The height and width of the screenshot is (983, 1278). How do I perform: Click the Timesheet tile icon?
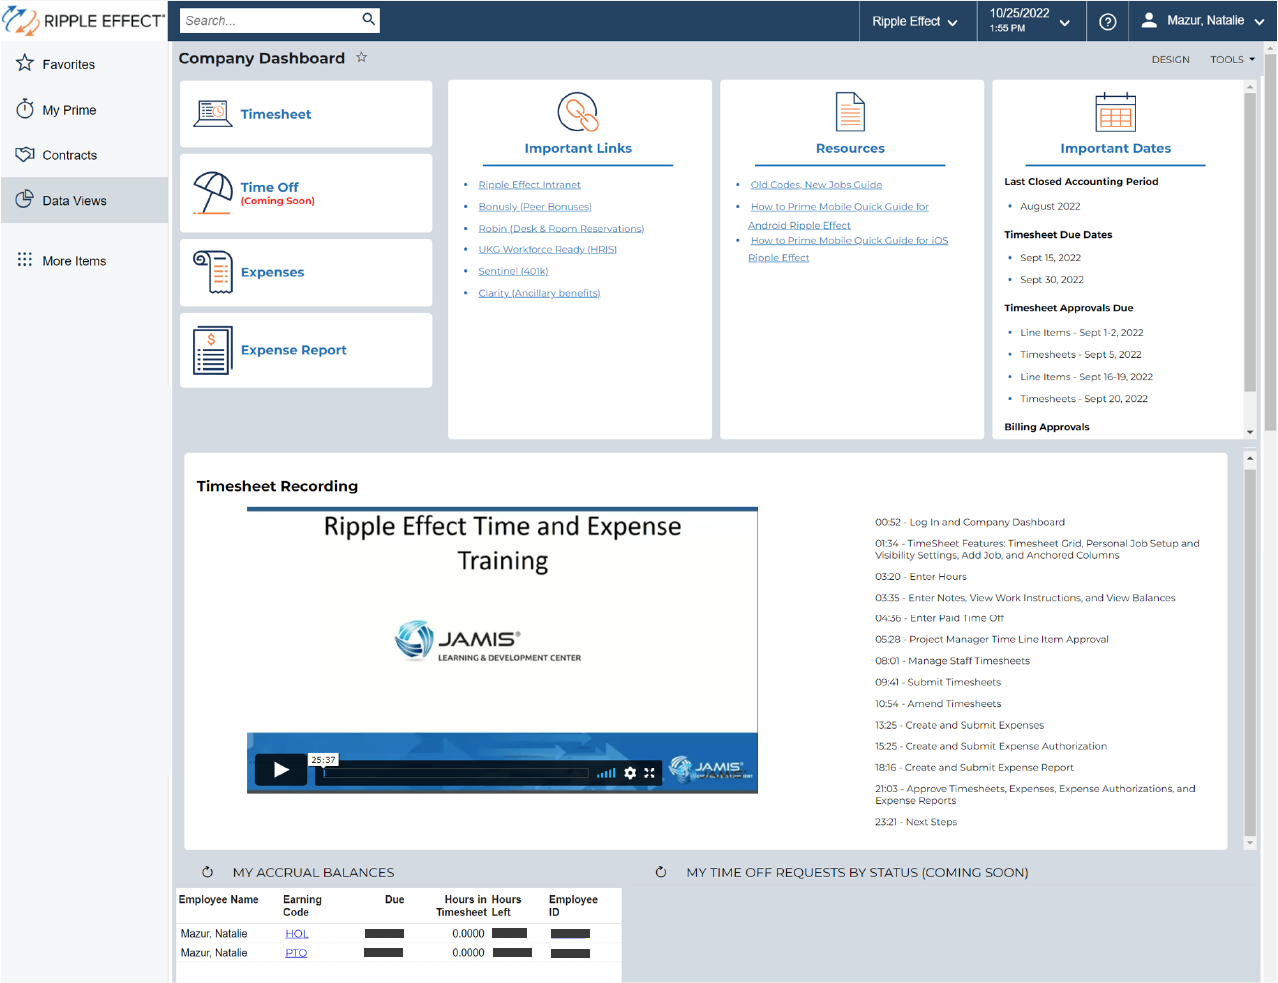pyautogui.click(x=213, y=113)
